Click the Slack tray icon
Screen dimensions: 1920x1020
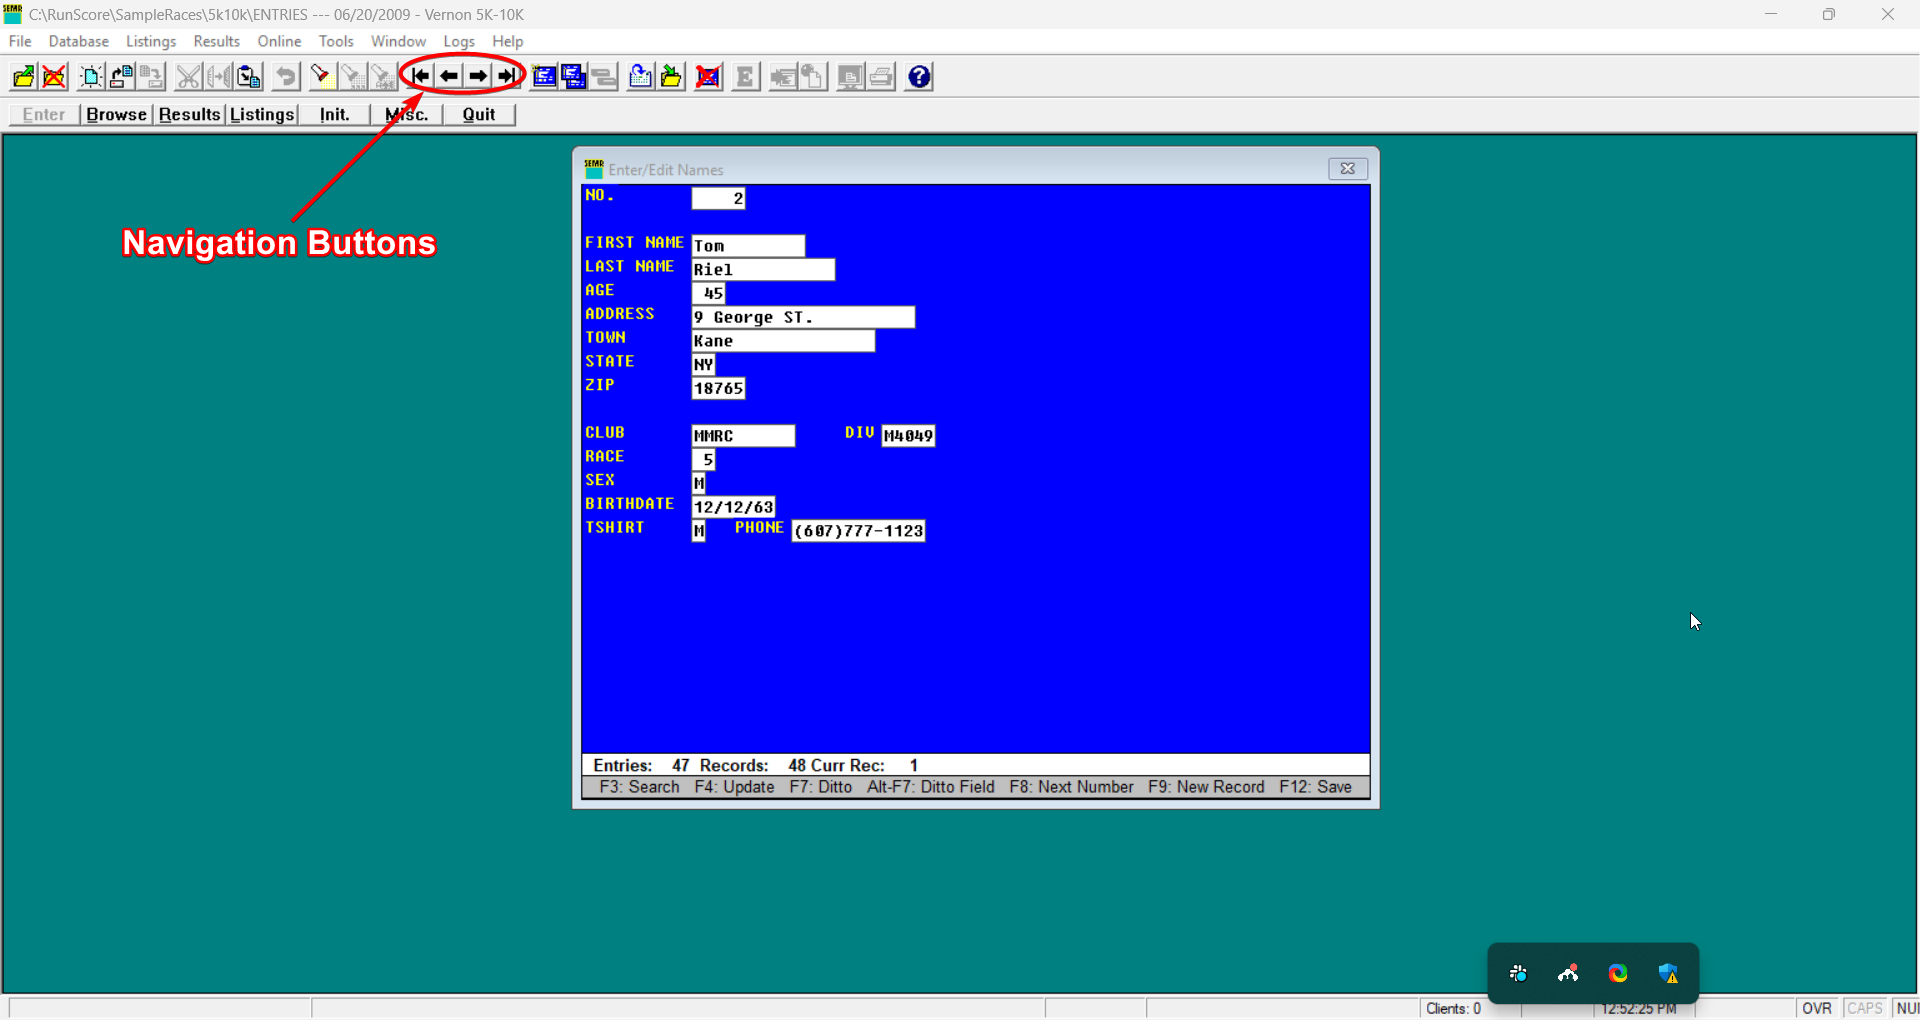point(1518,973)
